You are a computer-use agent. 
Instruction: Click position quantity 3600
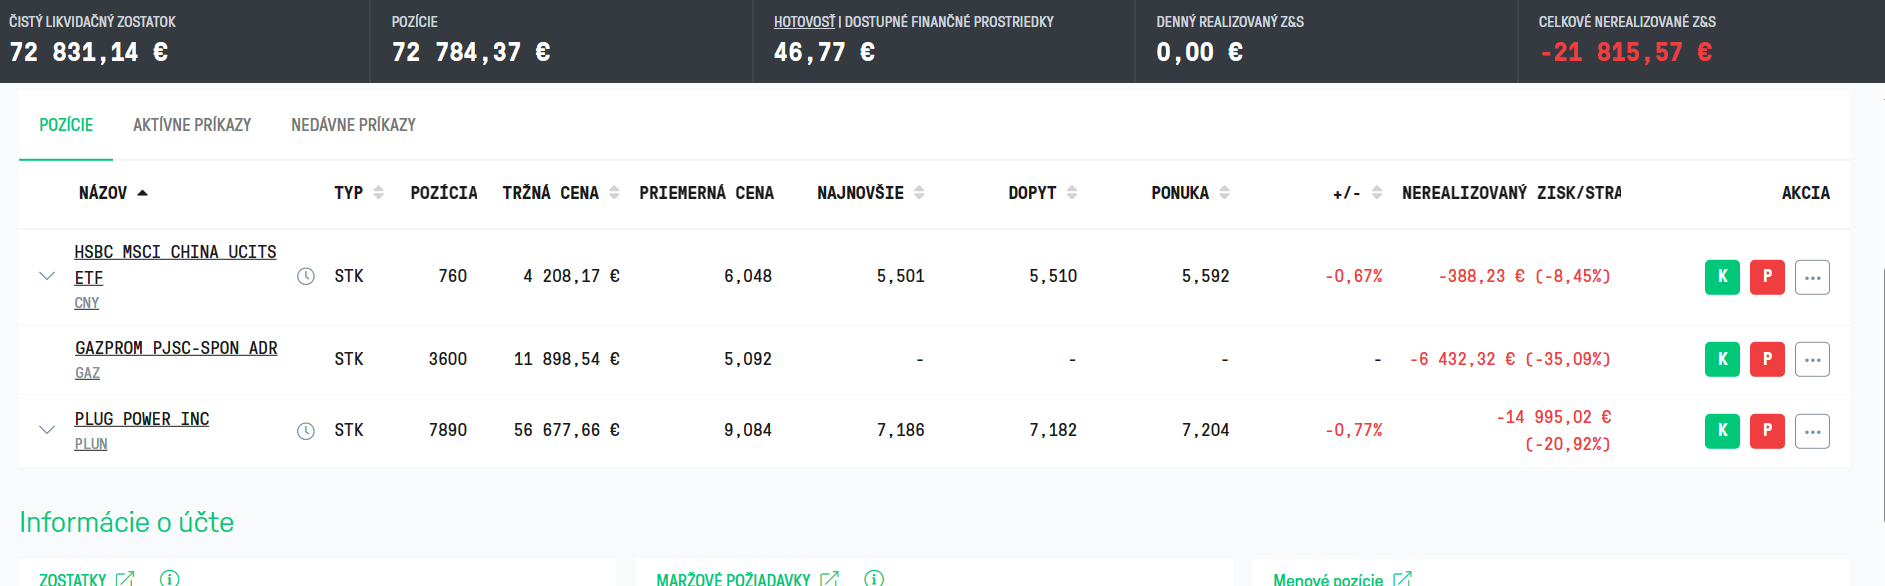(447, 359)
